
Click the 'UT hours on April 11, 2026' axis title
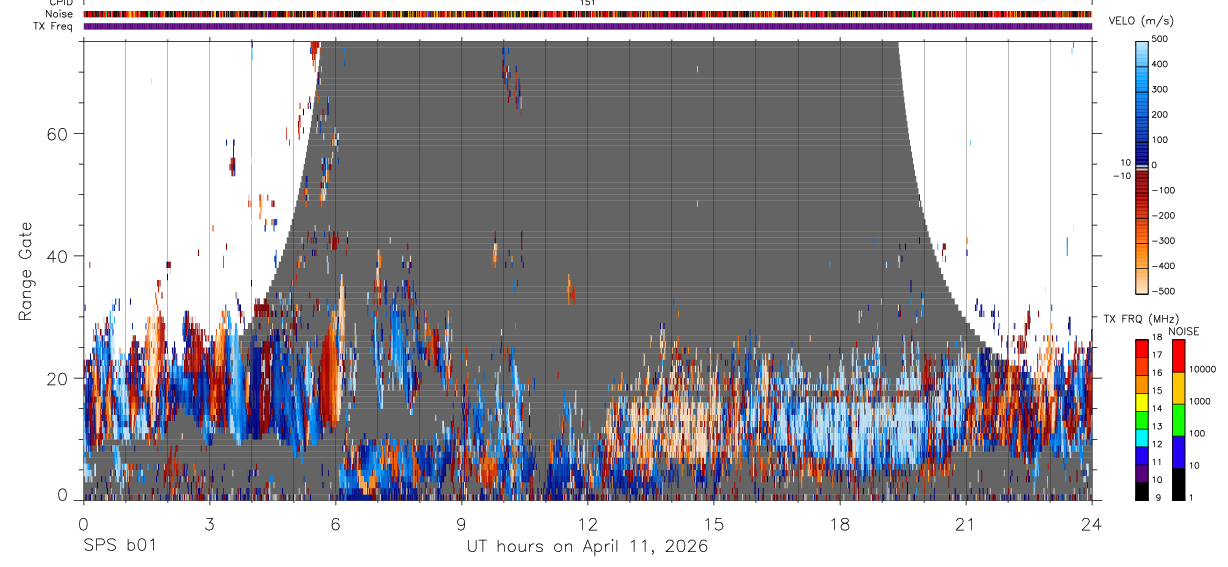click(x=587, y=547)
